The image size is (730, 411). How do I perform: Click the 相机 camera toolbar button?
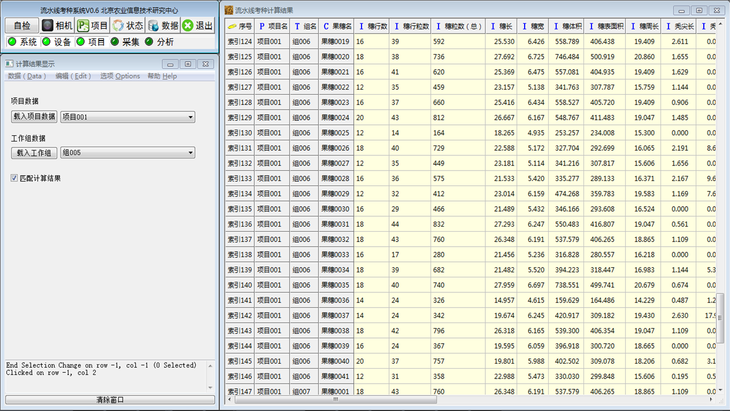pos(57,24)
